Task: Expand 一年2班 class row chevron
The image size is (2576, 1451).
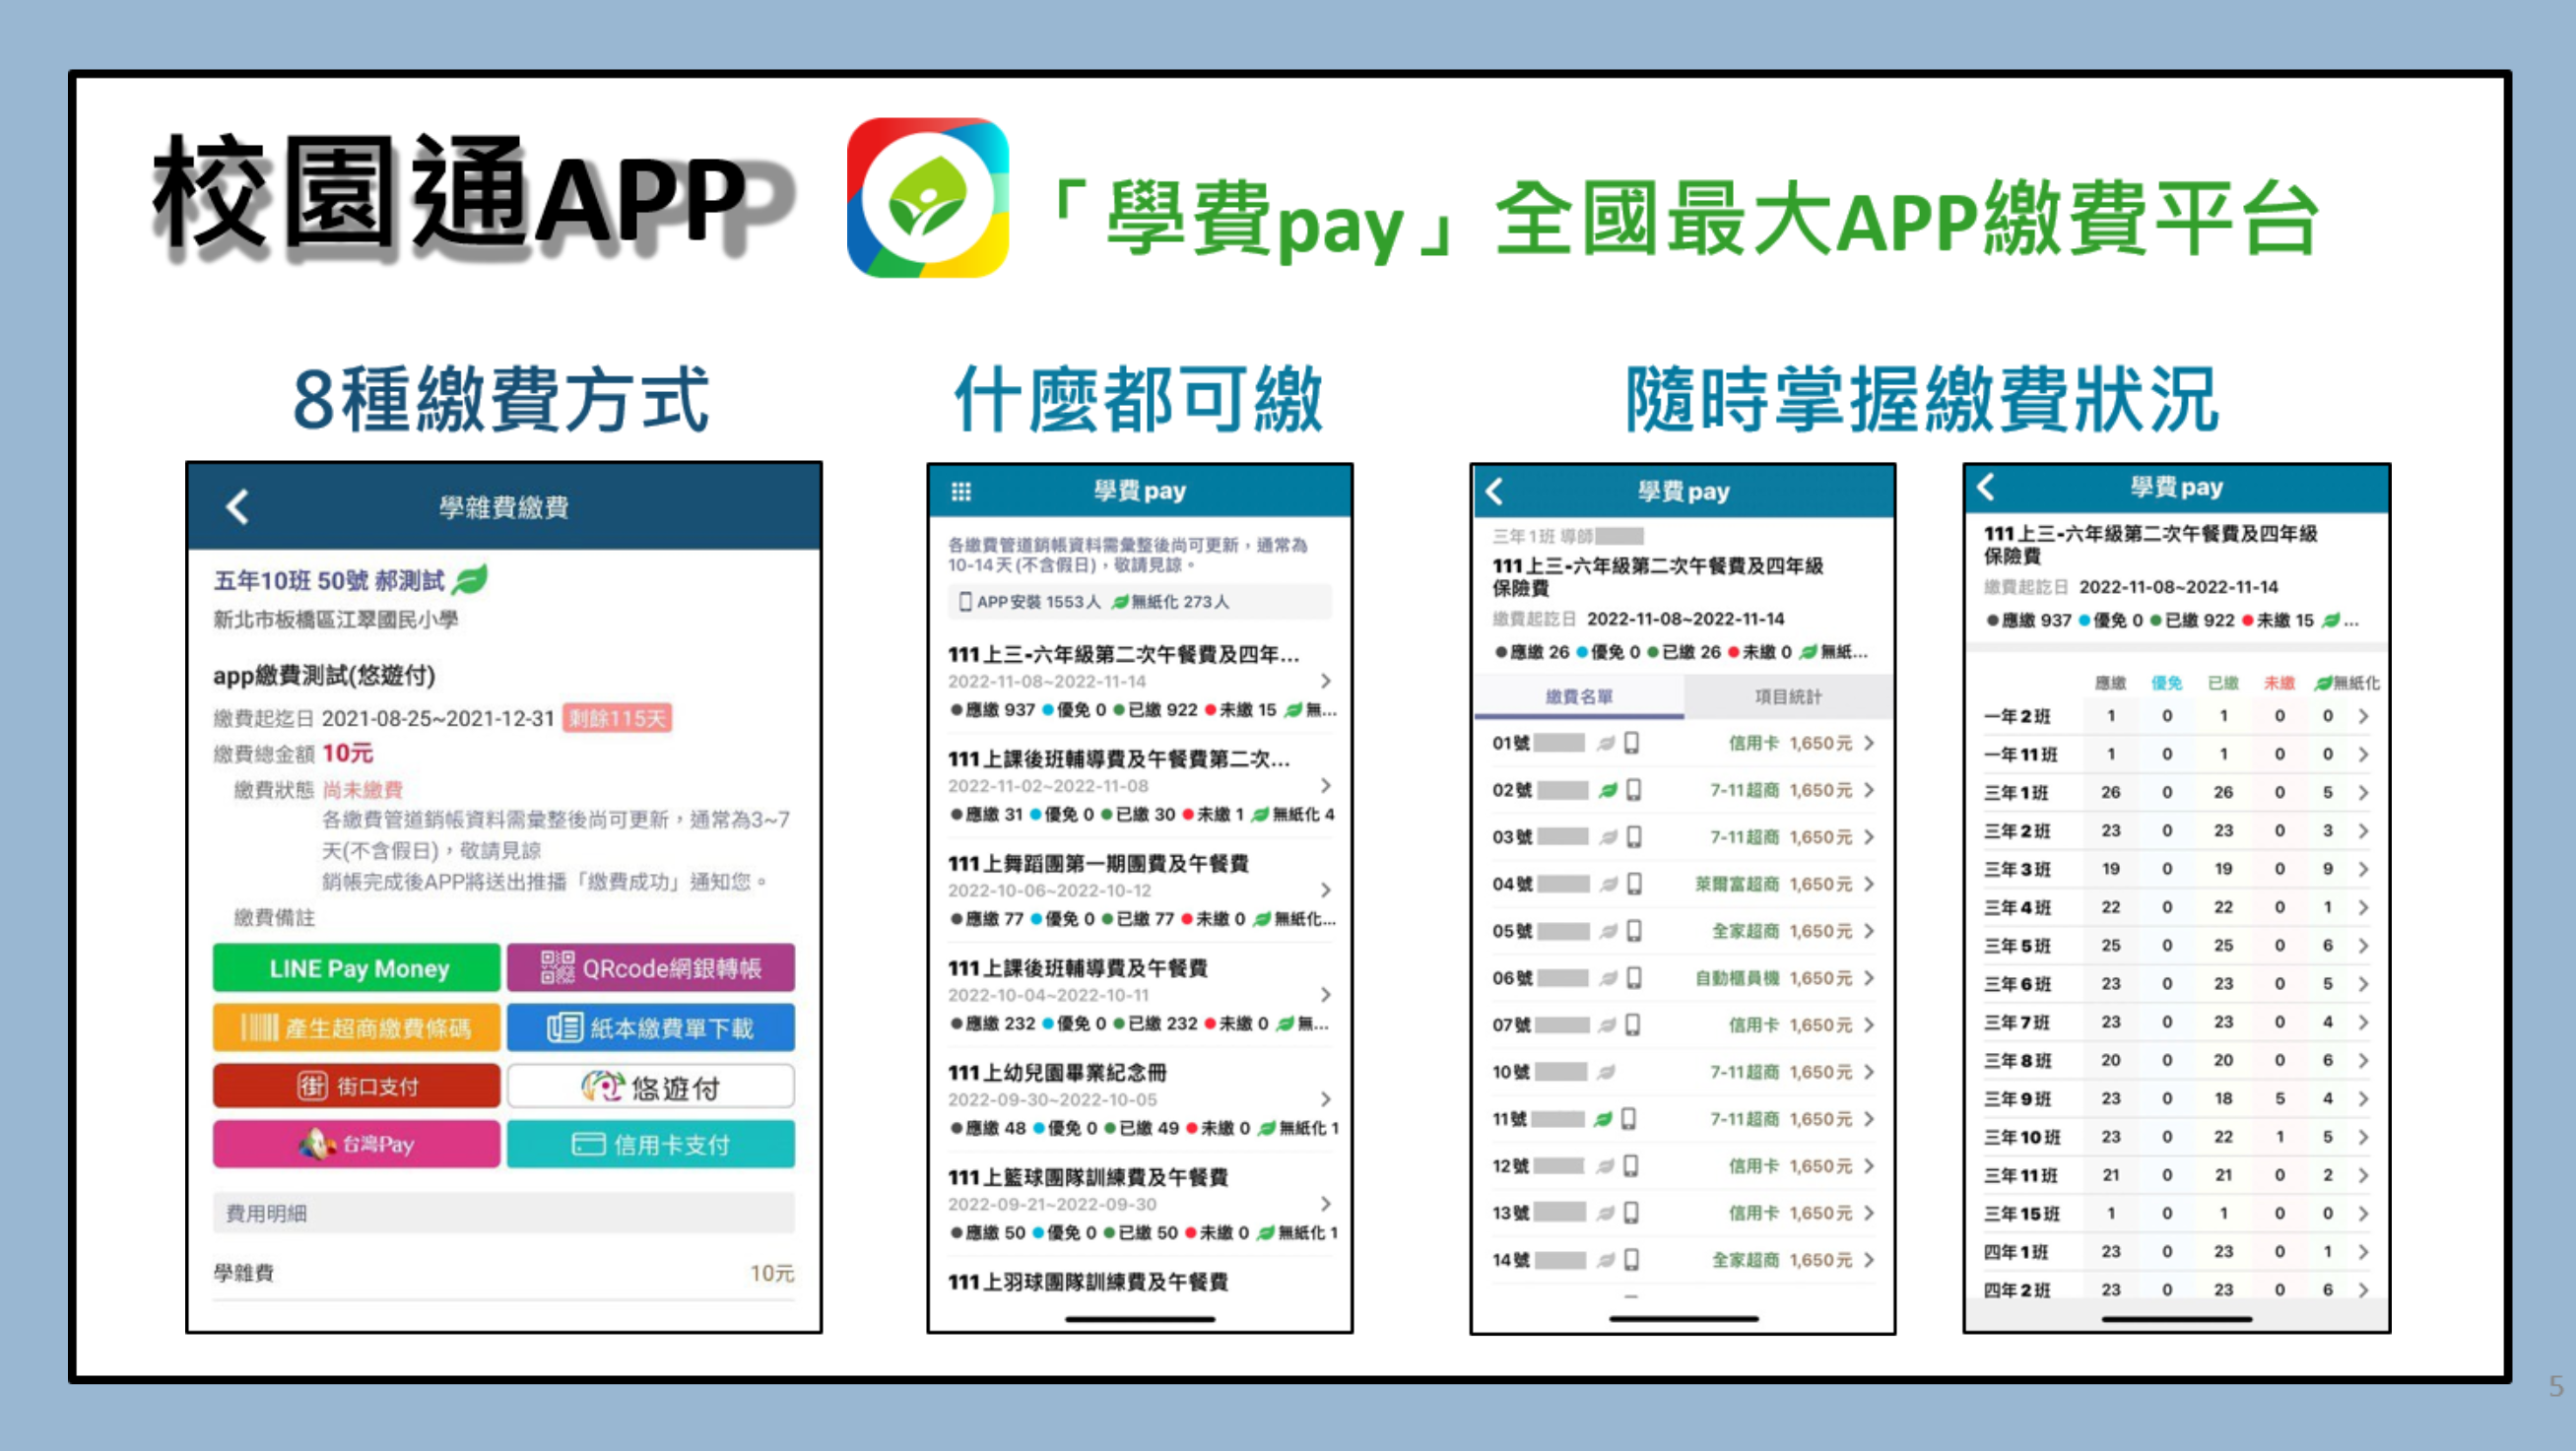Action: [2364, 716]
